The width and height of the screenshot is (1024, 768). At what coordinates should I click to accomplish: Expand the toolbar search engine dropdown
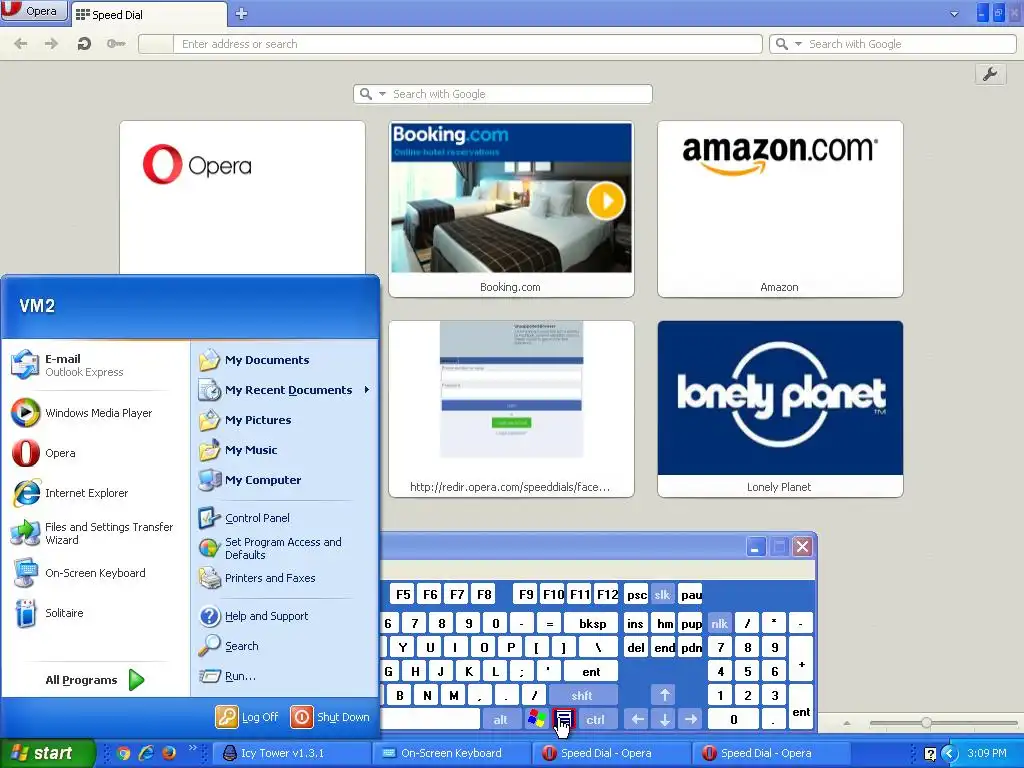click(x=798, y=44)
